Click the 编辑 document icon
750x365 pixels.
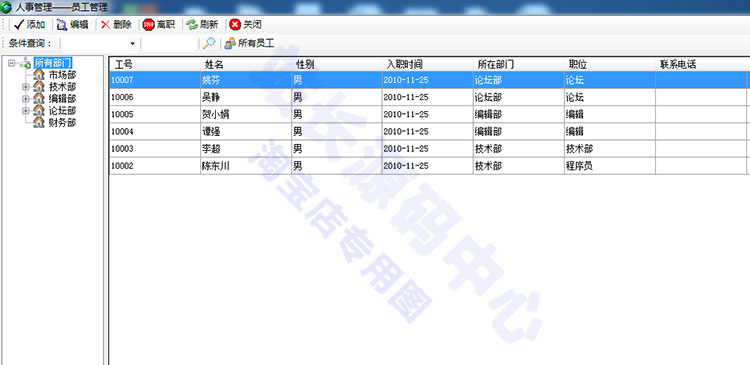coord(62,25)
